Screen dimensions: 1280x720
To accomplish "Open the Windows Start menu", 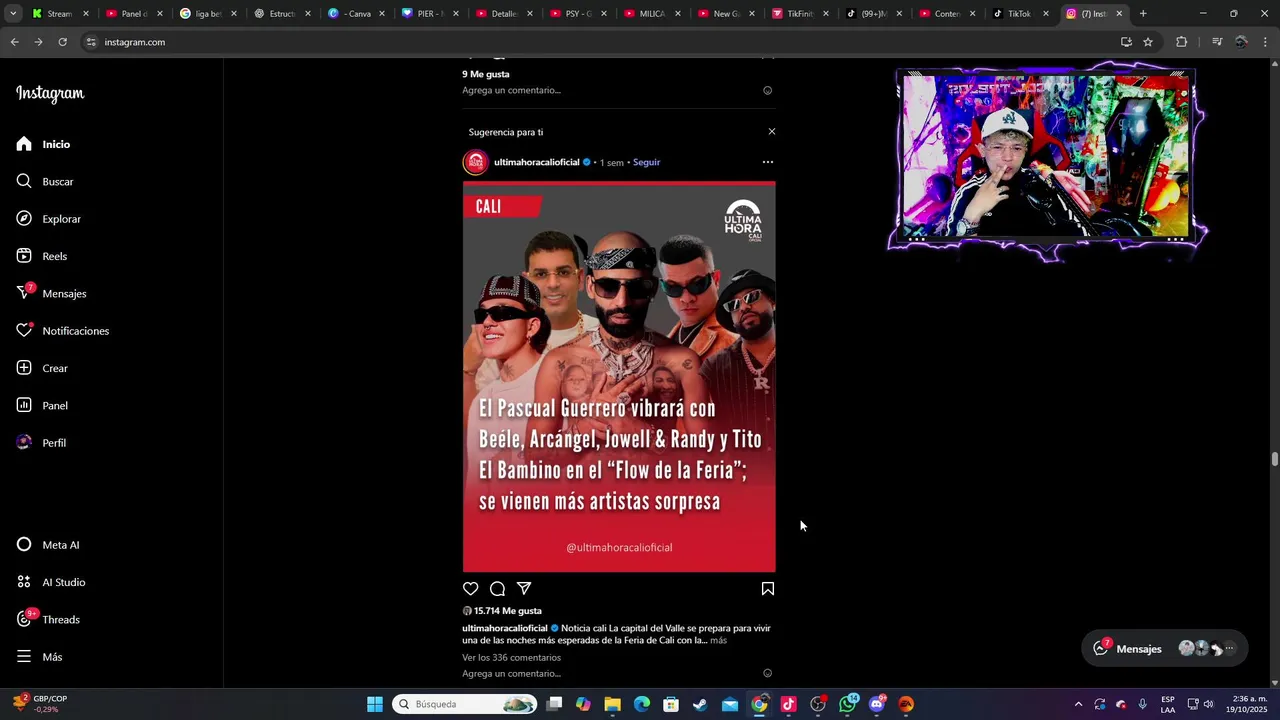I will [375, 704].
